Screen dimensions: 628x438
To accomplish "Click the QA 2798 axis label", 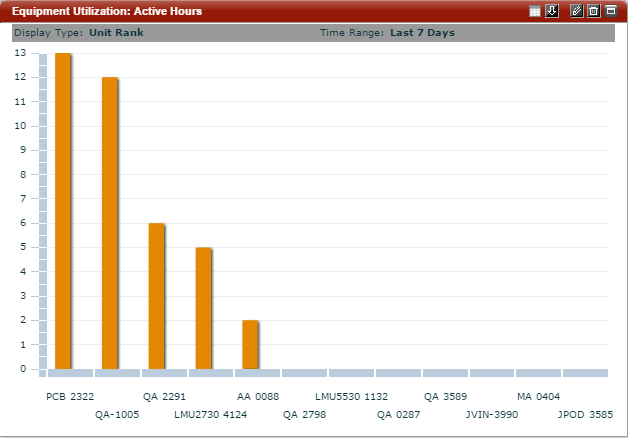I will tap(304, 415).
